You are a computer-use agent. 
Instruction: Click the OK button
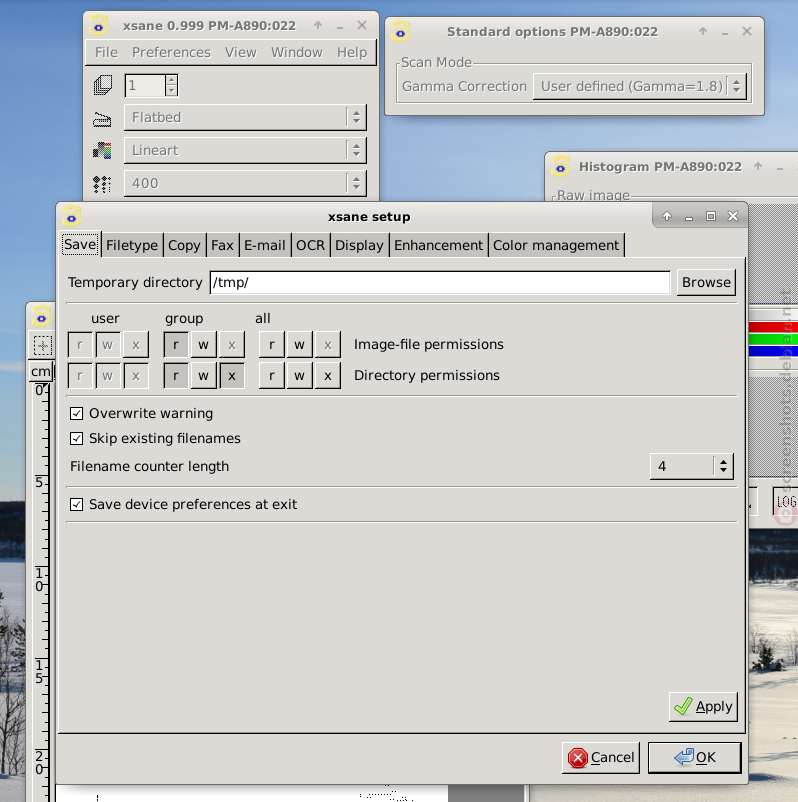coord(694,758)
